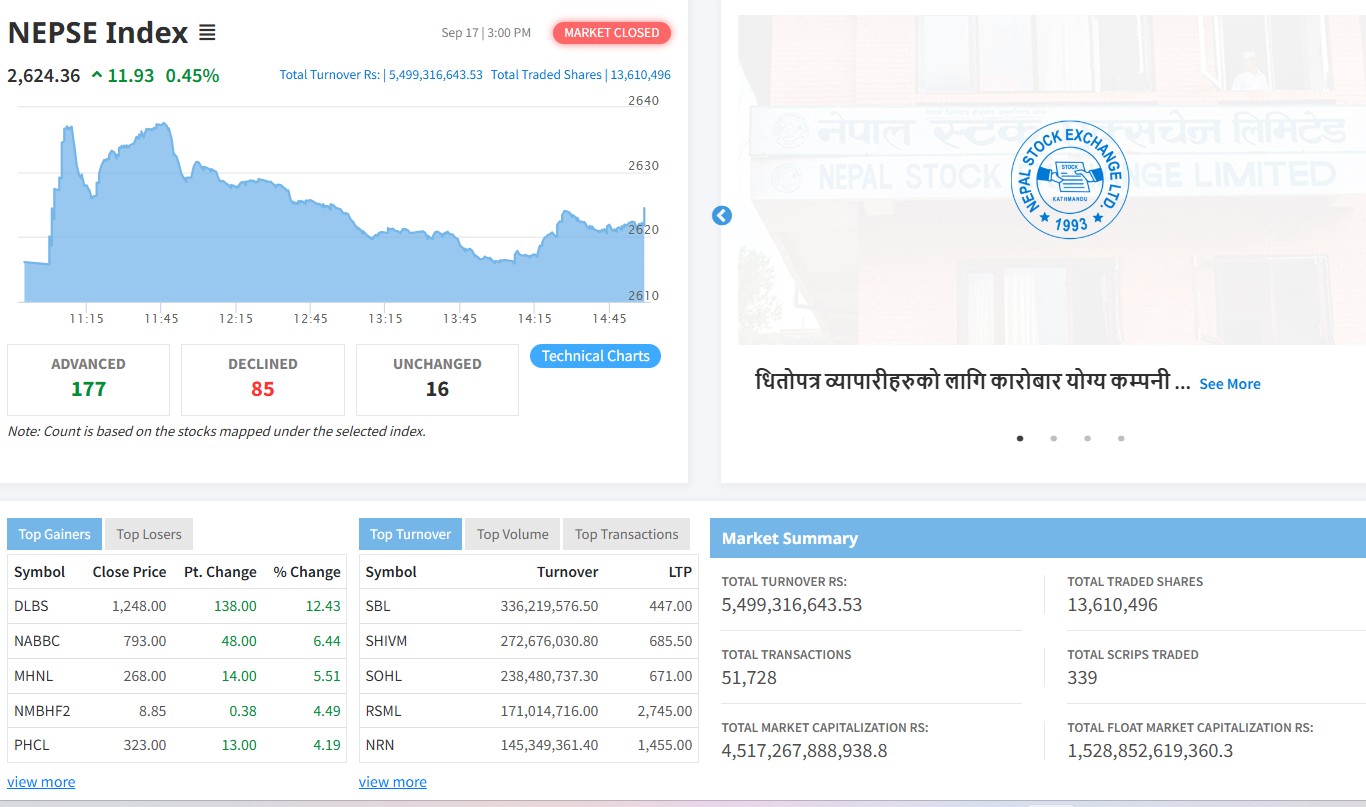
Task: Click the PHCL symbol row
Action: click(x=177, y=745)
